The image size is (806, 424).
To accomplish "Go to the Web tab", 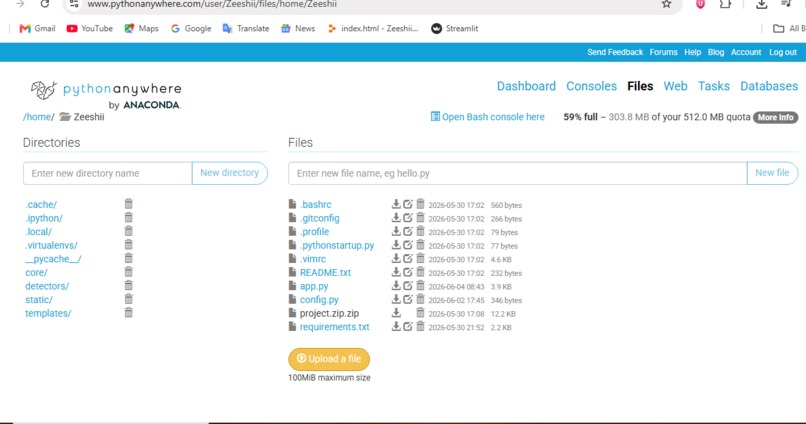I will pyautogui.click(x=675, y=86).
